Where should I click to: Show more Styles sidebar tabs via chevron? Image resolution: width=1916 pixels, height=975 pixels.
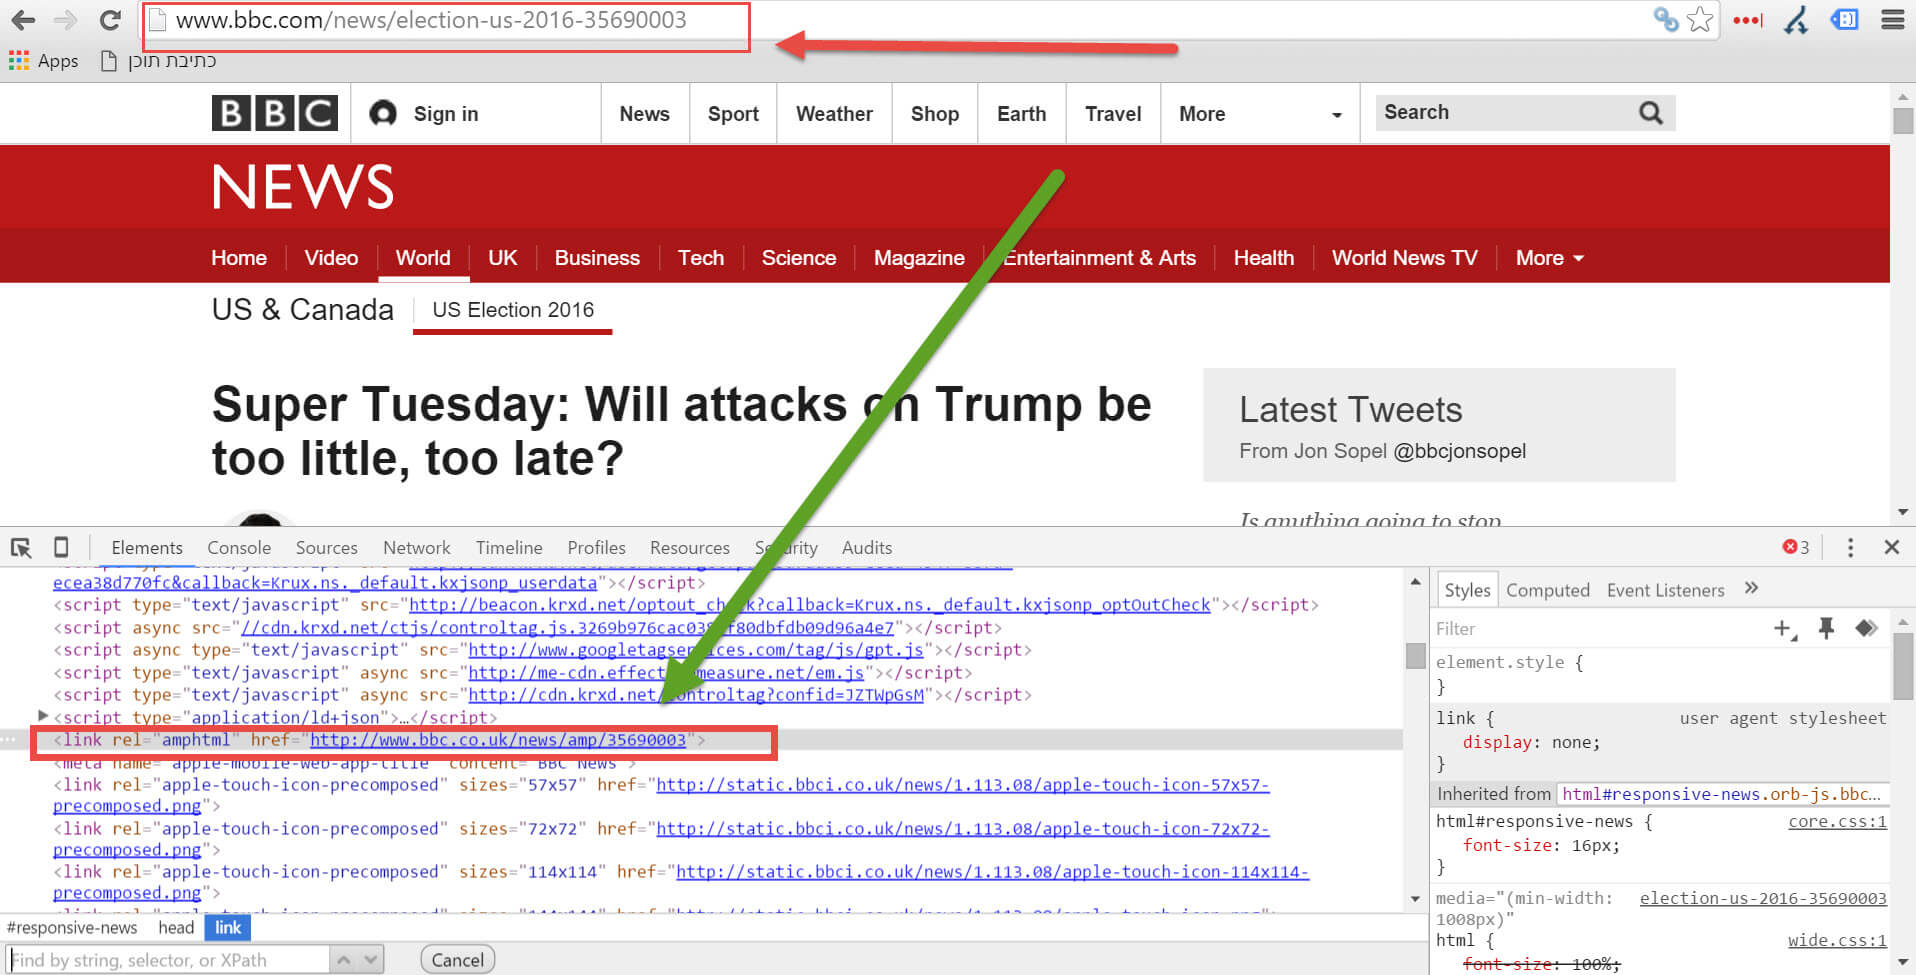(1751, 589)
